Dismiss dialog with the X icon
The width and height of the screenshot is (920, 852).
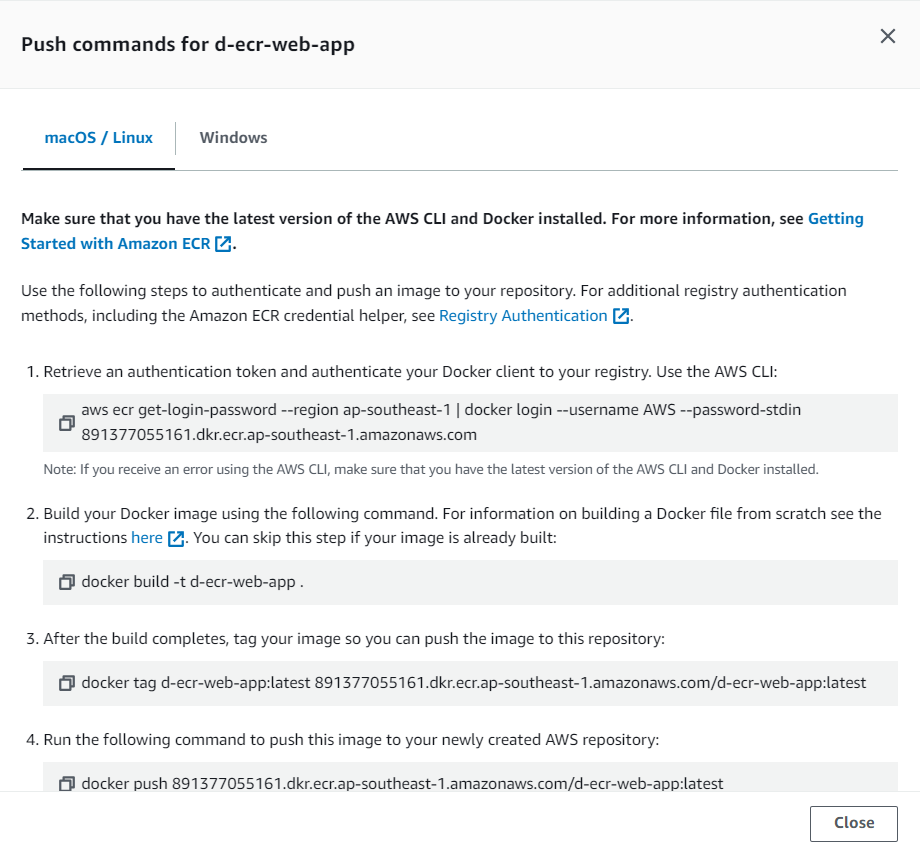coord(887,37)
